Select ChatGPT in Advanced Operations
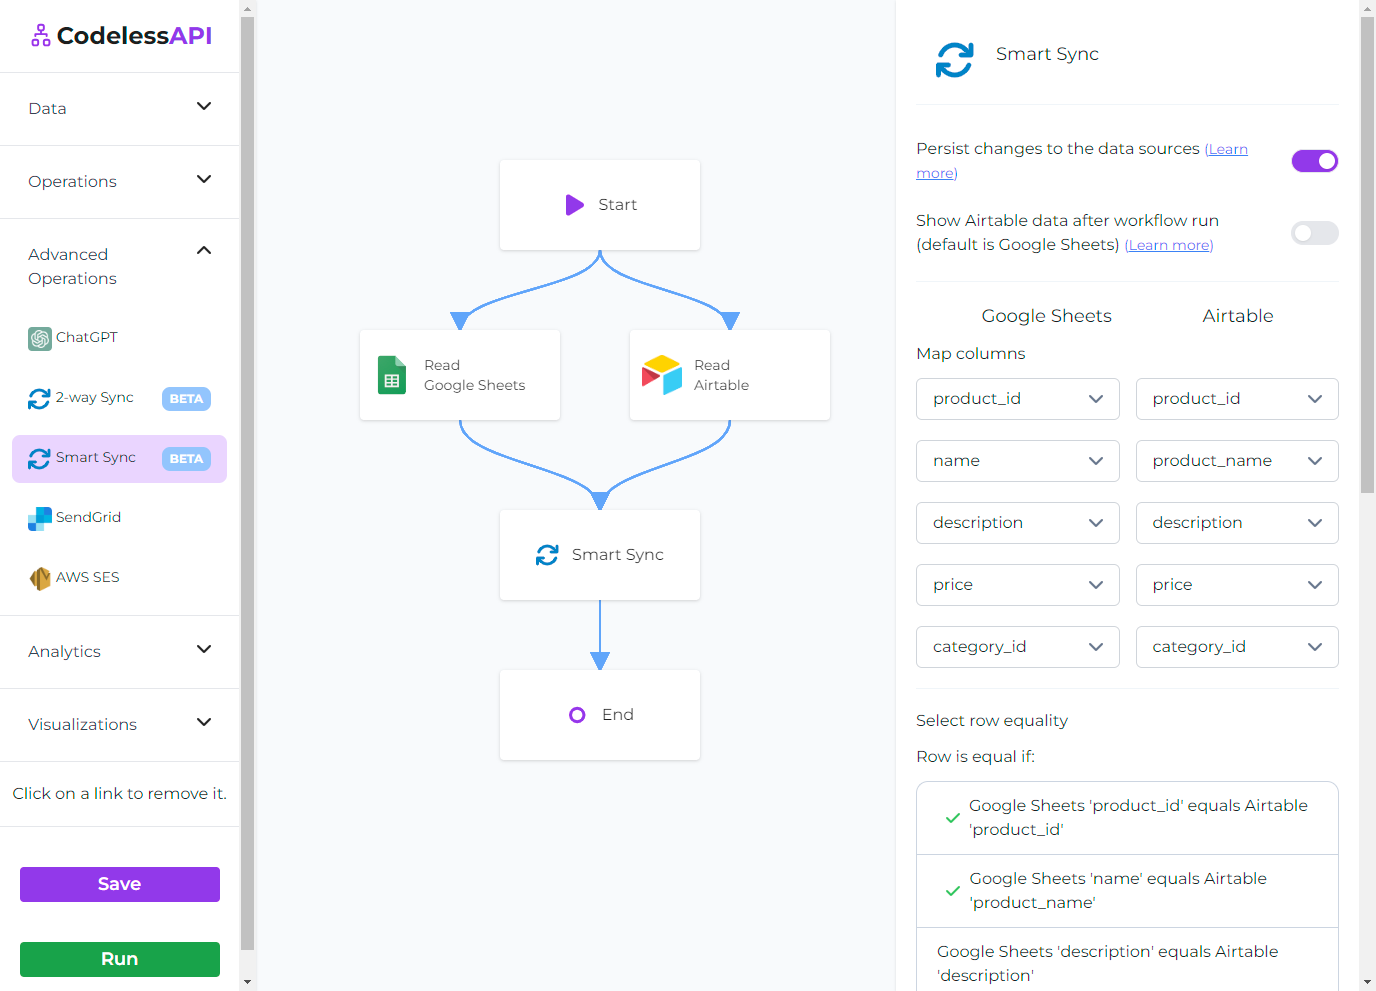Image resolution: width=1376 pixels, height=991 pixels. (120, 339)
